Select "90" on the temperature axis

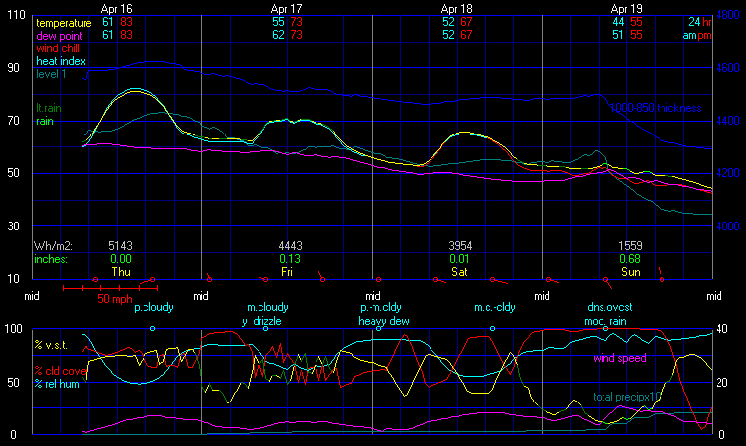click(x=13, y=68)
